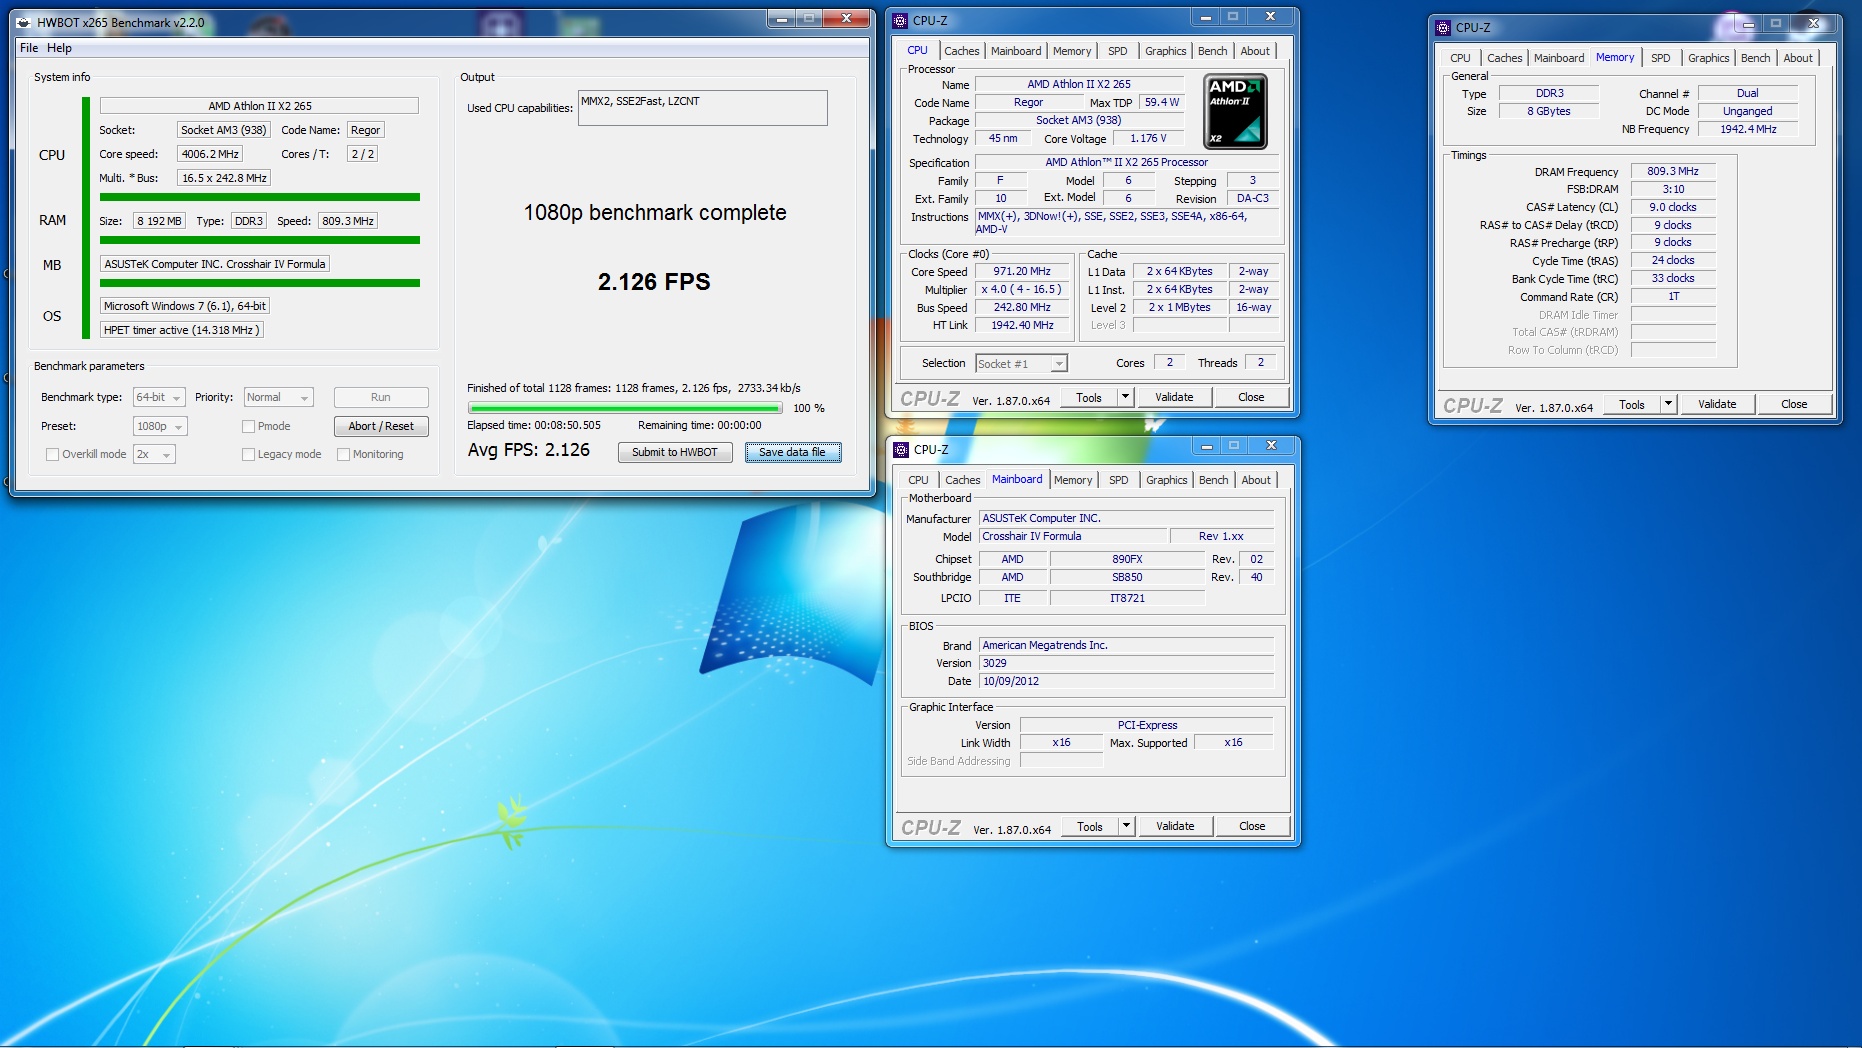This screenshot has width=1862, height=1048.
Task: Enable the Pmode checkbox
Action: tap(248, 426)
